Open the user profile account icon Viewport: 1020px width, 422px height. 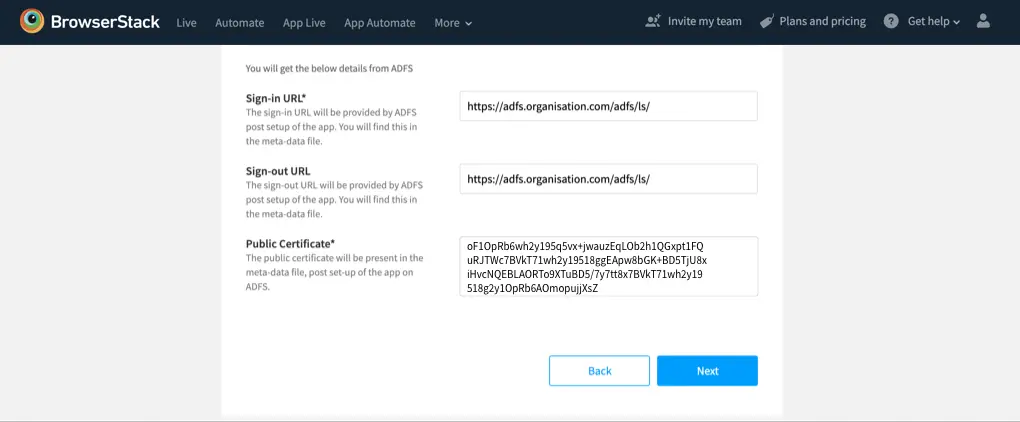pos(983,21)
